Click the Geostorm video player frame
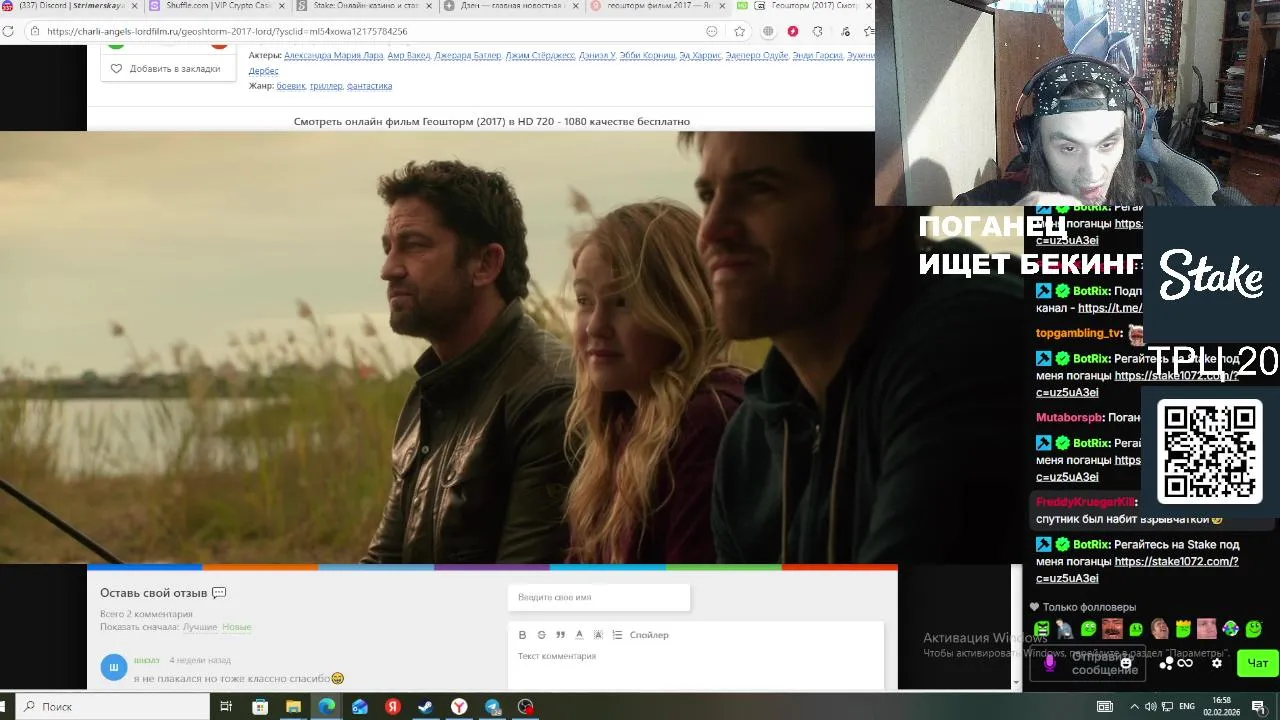 pyautogui.click(x=437, y=347)
